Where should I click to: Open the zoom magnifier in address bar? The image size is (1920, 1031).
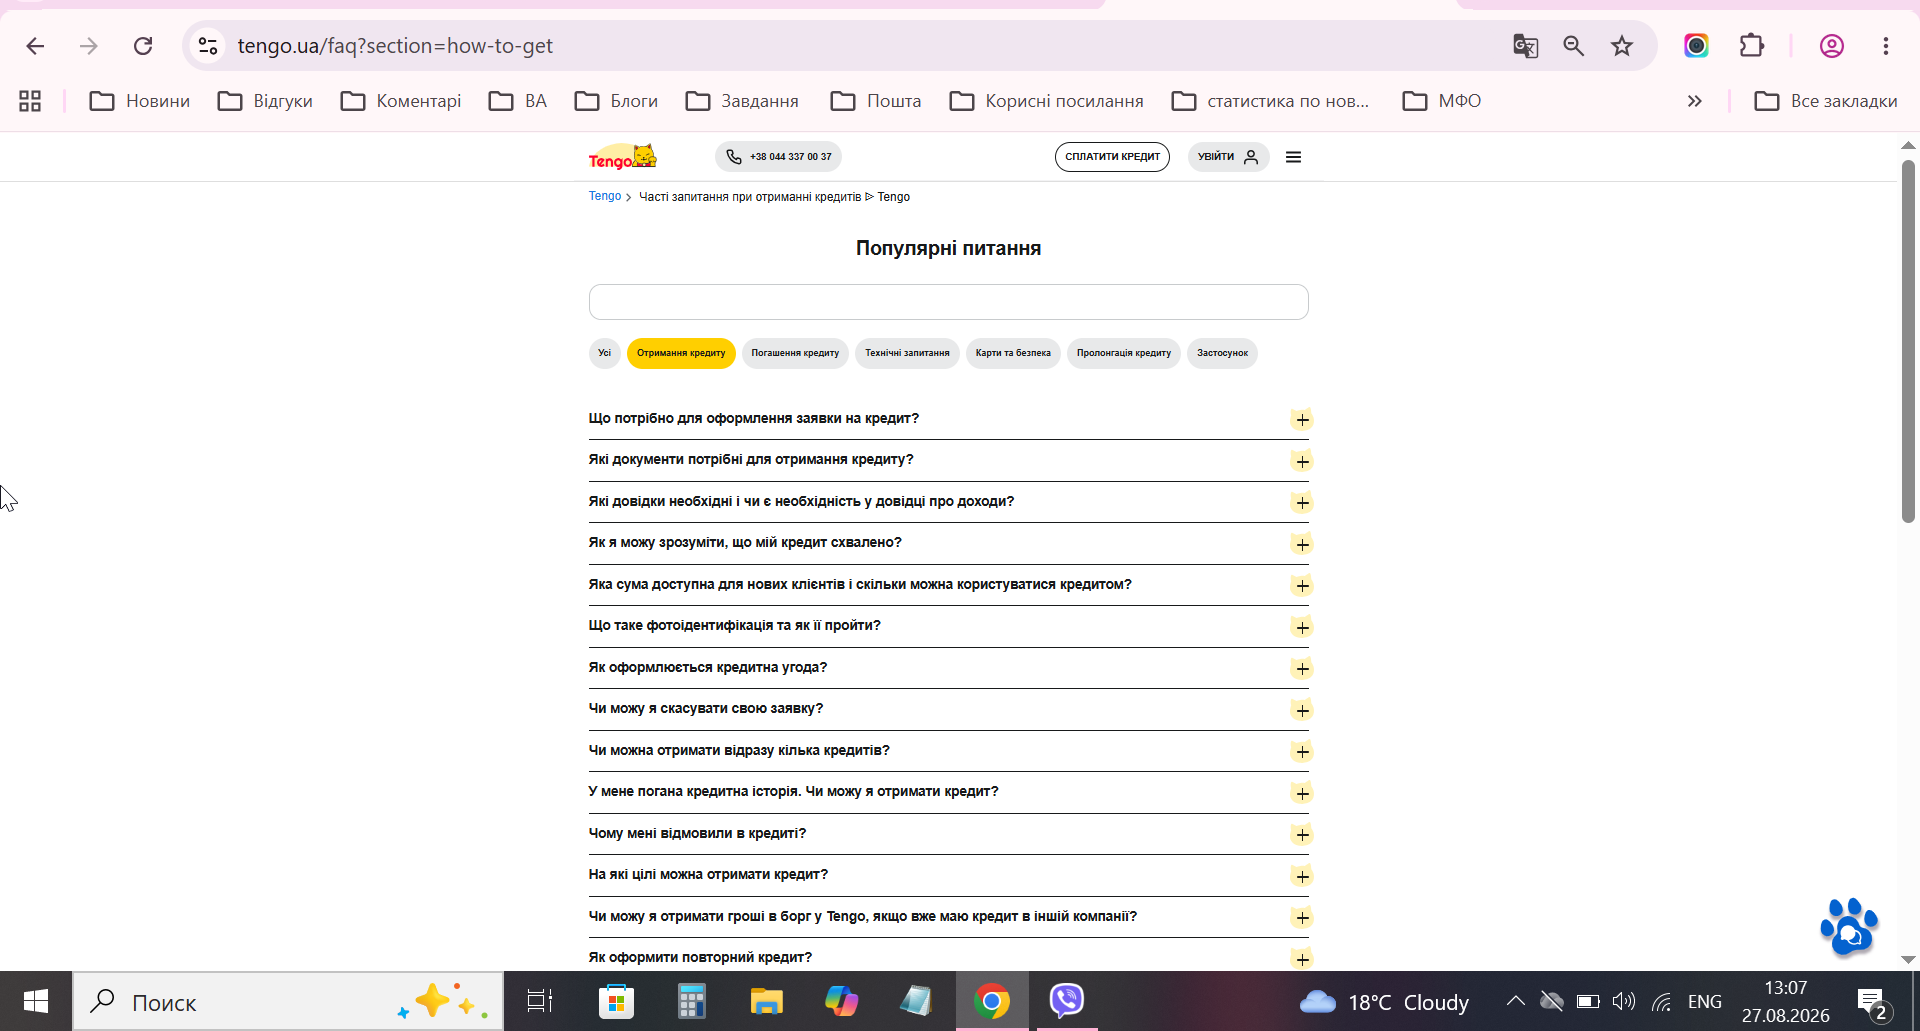1574,46
